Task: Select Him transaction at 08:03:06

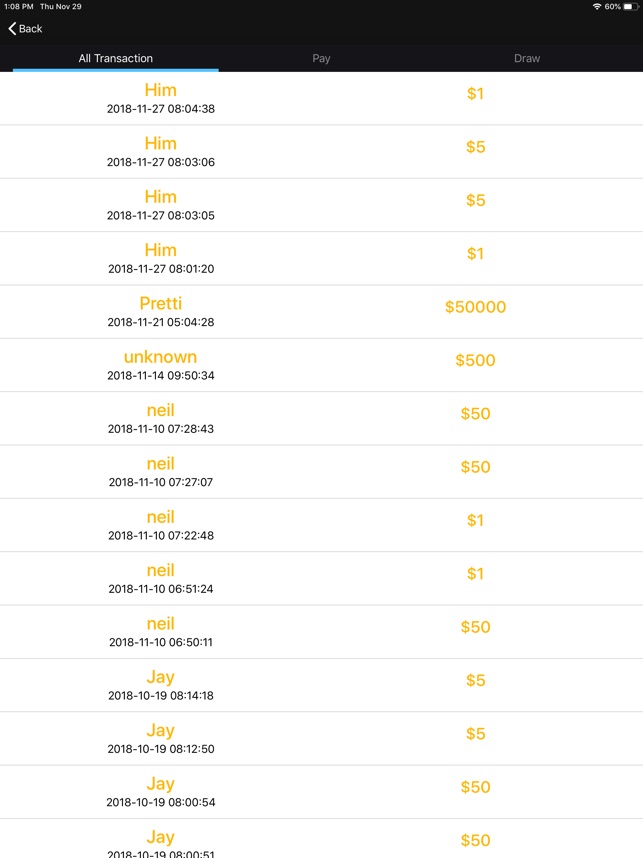Action: point(321,152)
